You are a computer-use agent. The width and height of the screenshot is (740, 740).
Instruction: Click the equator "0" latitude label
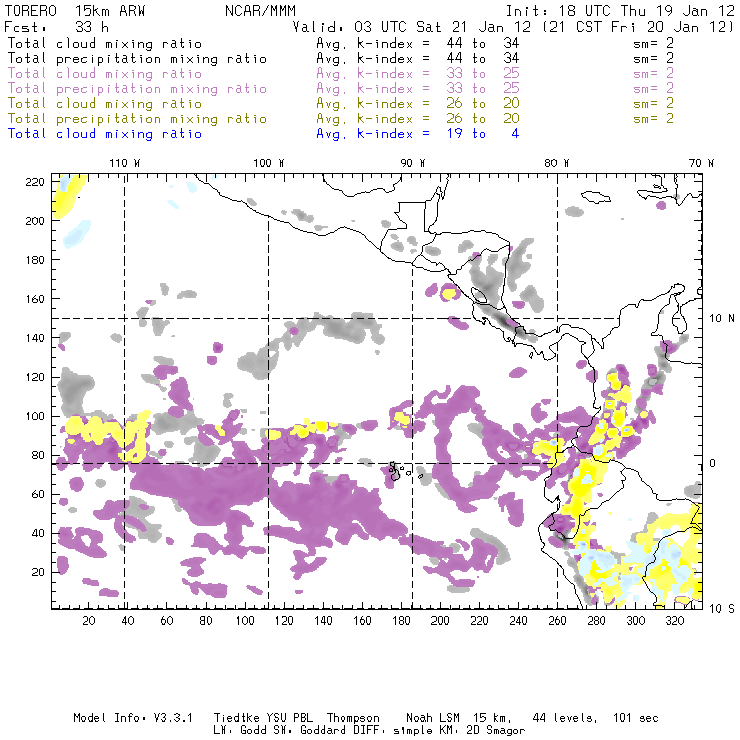click(713, 463)
